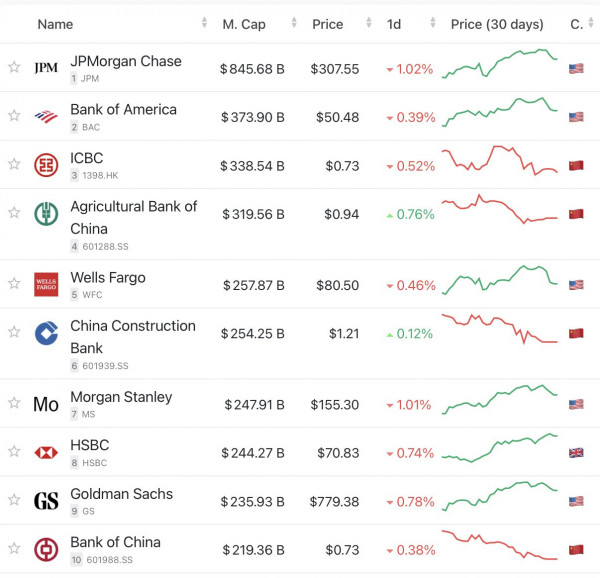Sort by the Price column header
600x578 pixels.
click(x=327, y=24)
